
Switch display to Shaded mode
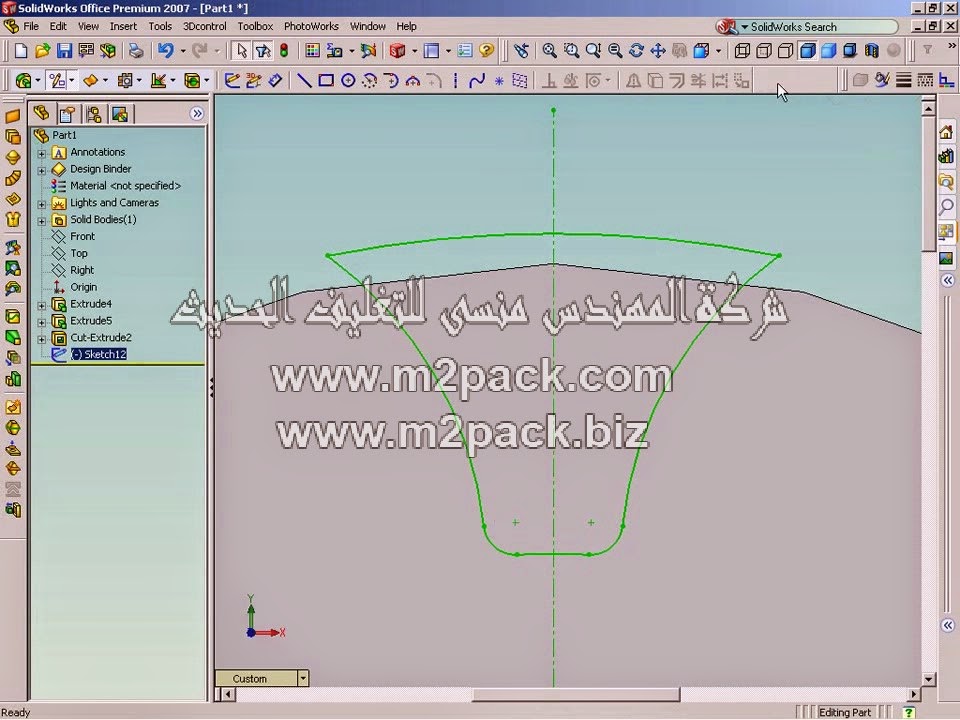coord(828,51)
